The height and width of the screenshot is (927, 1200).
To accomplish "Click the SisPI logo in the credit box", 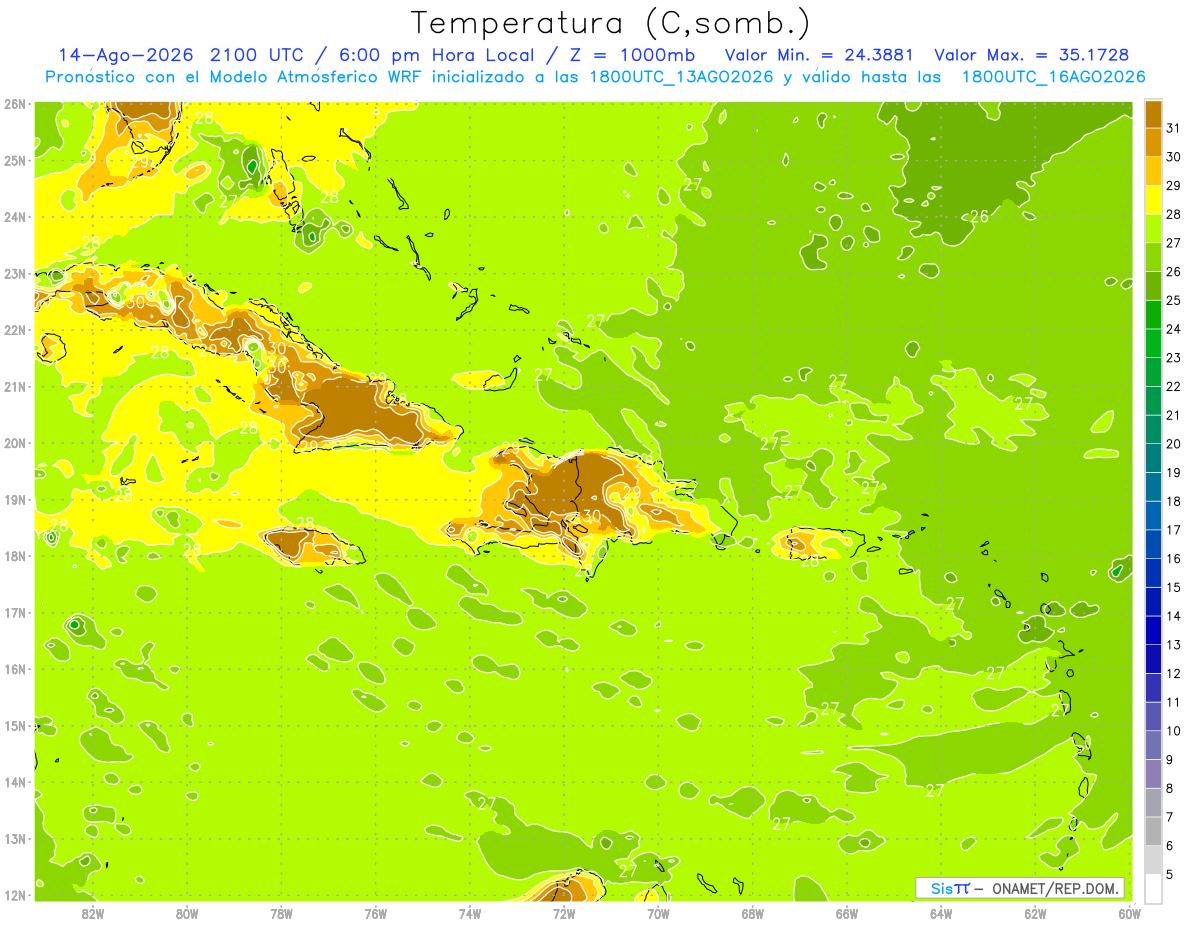I will coord(950,888).
